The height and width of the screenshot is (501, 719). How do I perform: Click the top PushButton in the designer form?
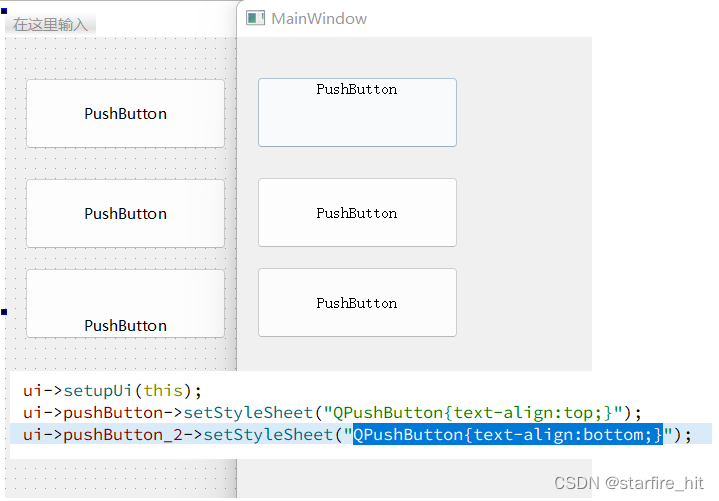coord(125,114)
